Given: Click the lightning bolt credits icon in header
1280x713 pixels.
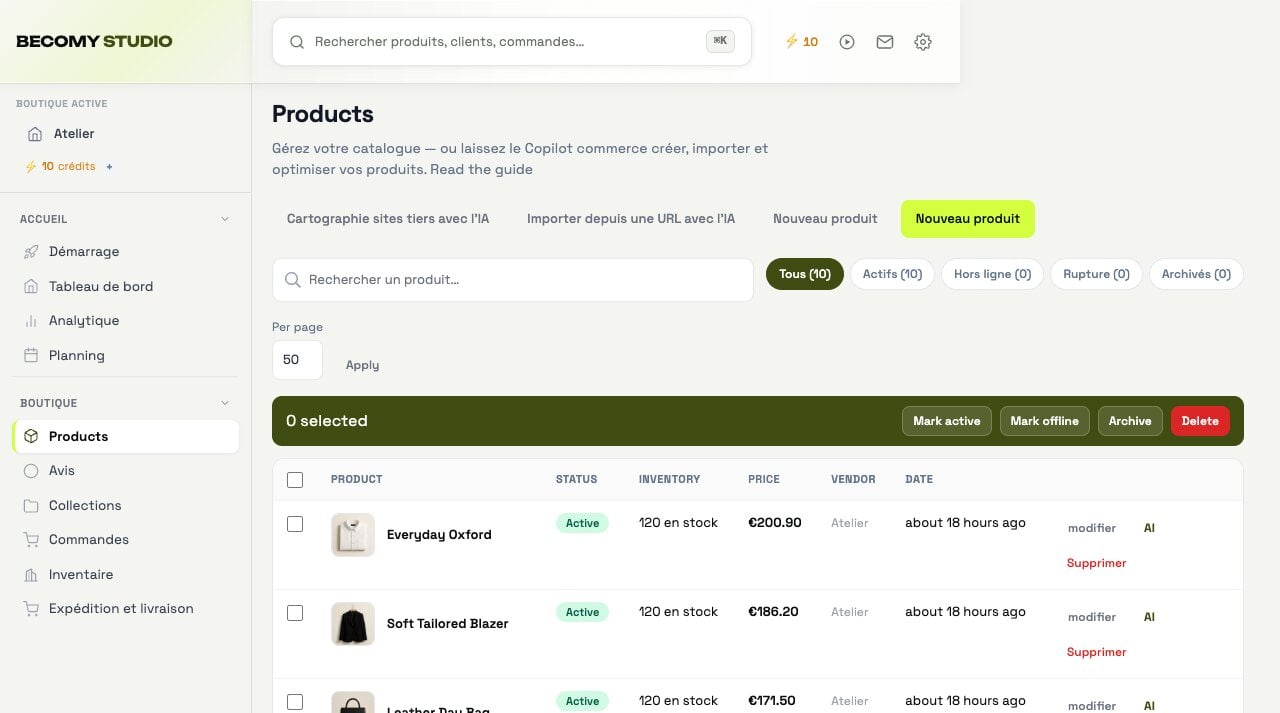Looking at the screenshot, I should coord(791,41).
